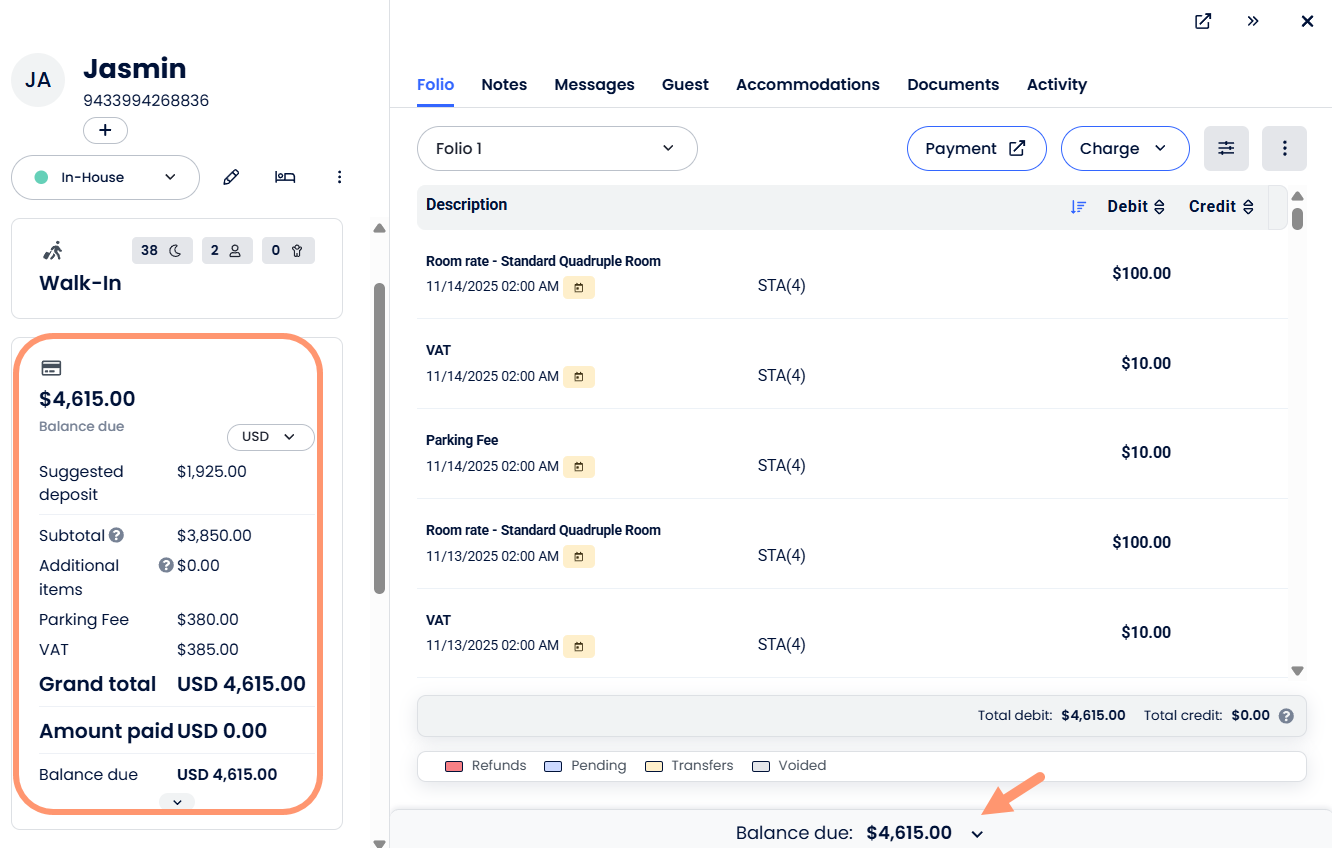1332x848 pixels.
Task: Switch to the Notes tab
Action: pyautogui.click(x=504, y=85)
